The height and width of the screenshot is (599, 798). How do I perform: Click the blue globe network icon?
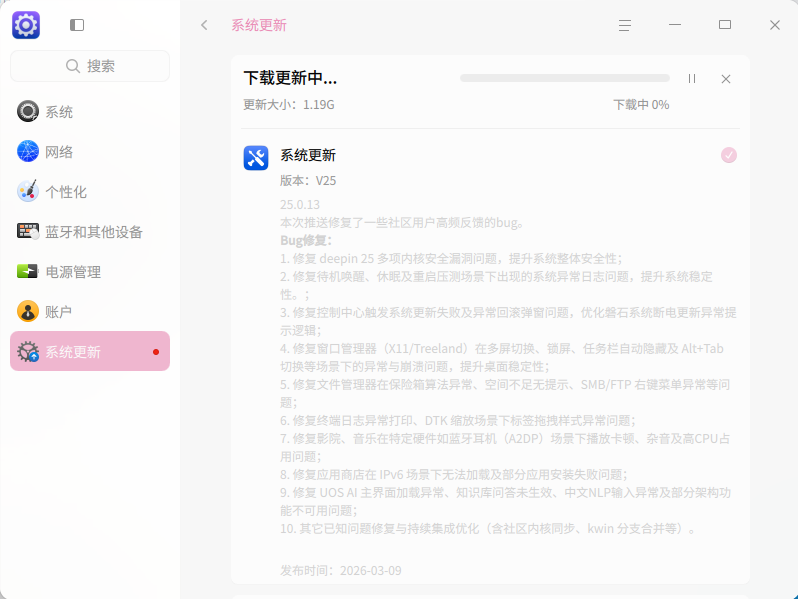pyautogui.click(x=27, y=152)
